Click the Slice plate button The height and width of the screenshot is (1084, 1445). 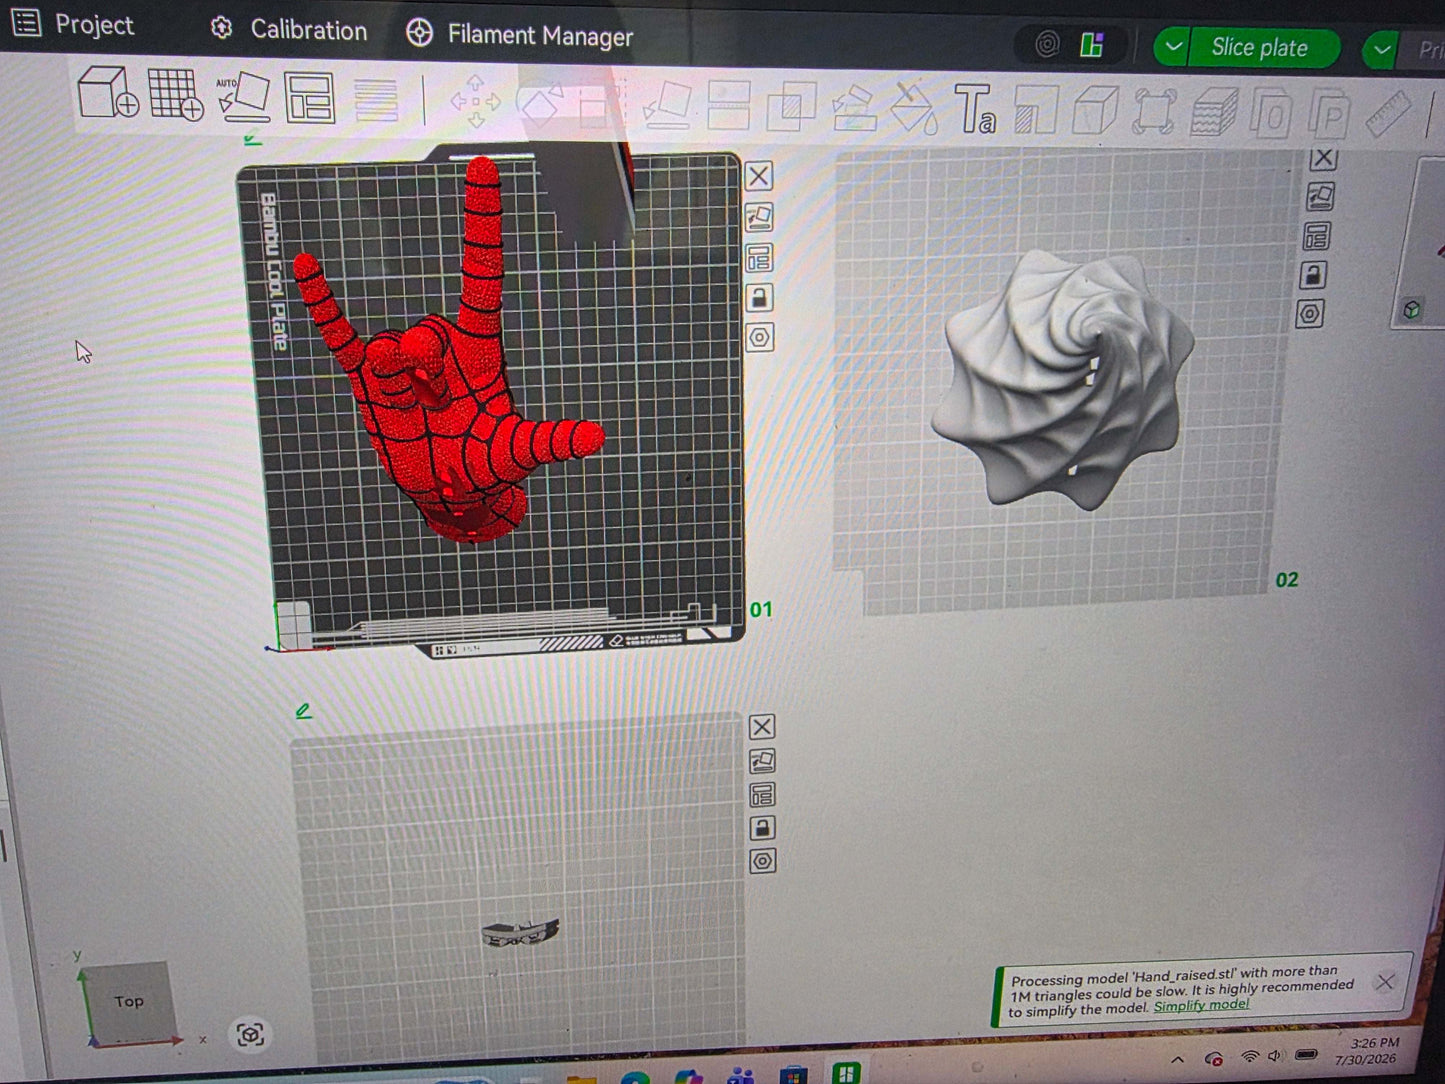(x=1260, y=47)
